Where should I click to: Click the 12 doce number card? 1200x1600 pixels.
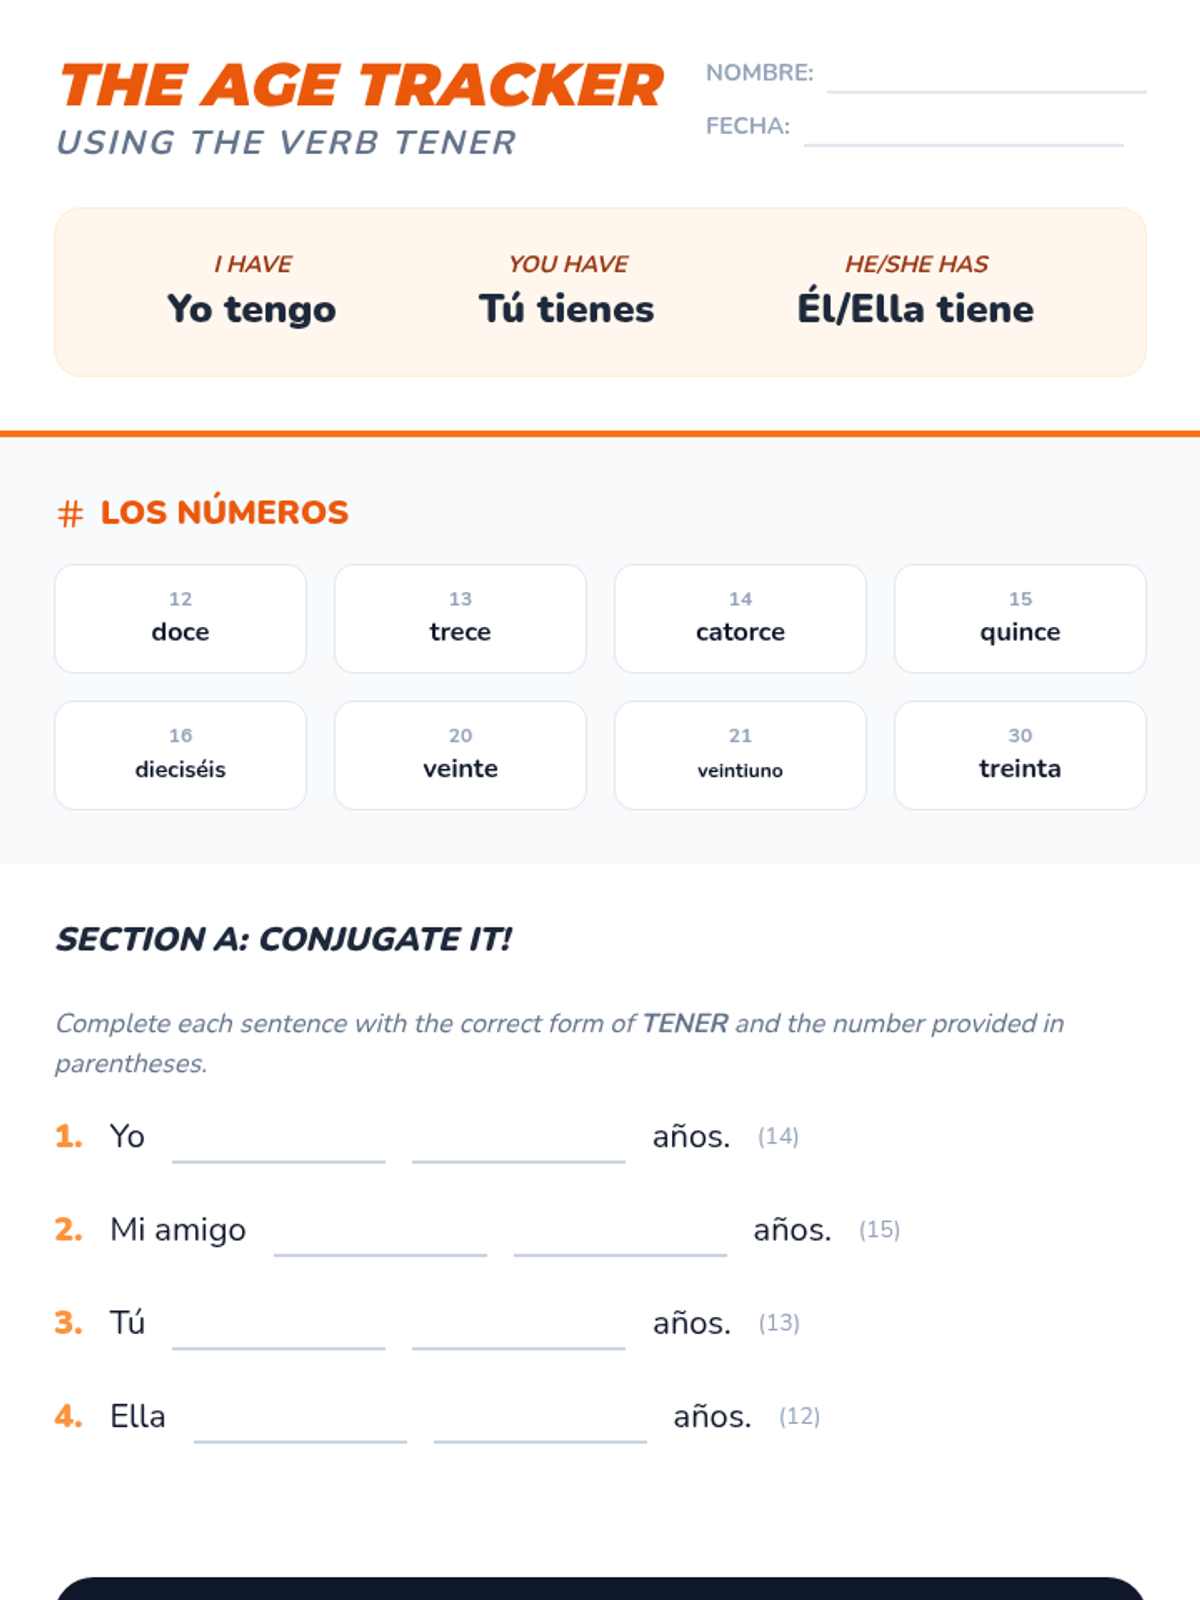pos(181,619)
